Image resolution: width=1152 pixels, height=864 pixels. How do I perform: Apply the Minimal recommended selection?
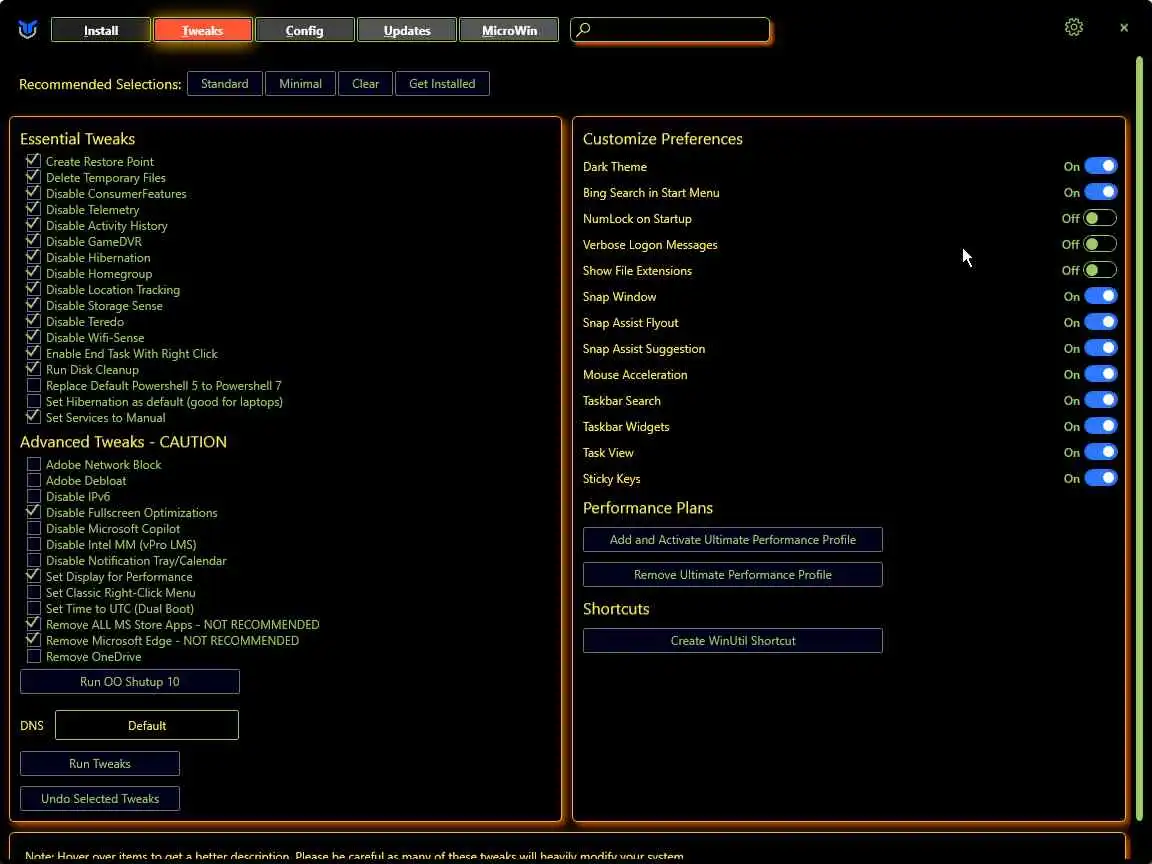tap(300, 84)
